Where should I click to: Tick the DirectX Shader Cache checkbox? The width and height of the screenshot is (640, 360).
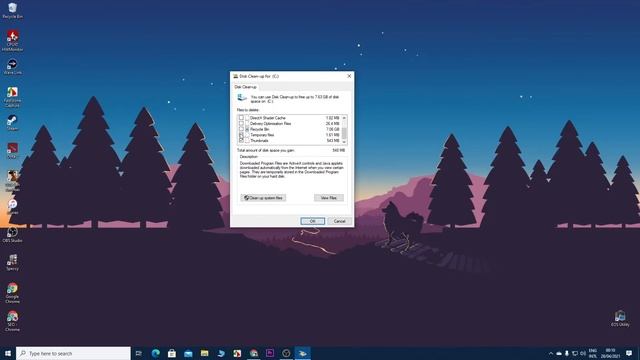[x=241, y=118]
